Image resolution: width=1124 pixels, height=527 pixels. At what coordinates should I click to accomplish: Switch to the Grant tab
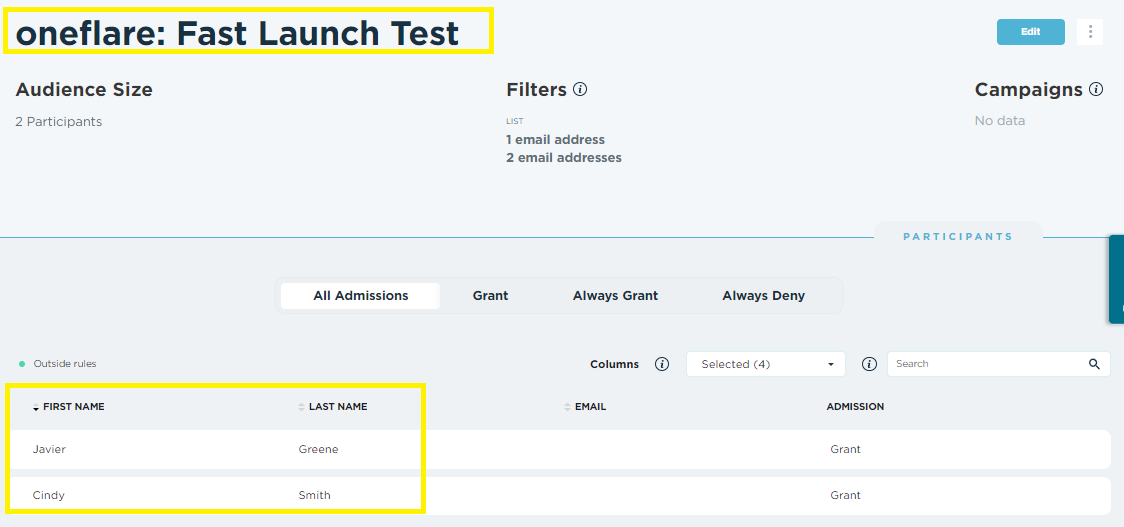click(x=490, y=295)
